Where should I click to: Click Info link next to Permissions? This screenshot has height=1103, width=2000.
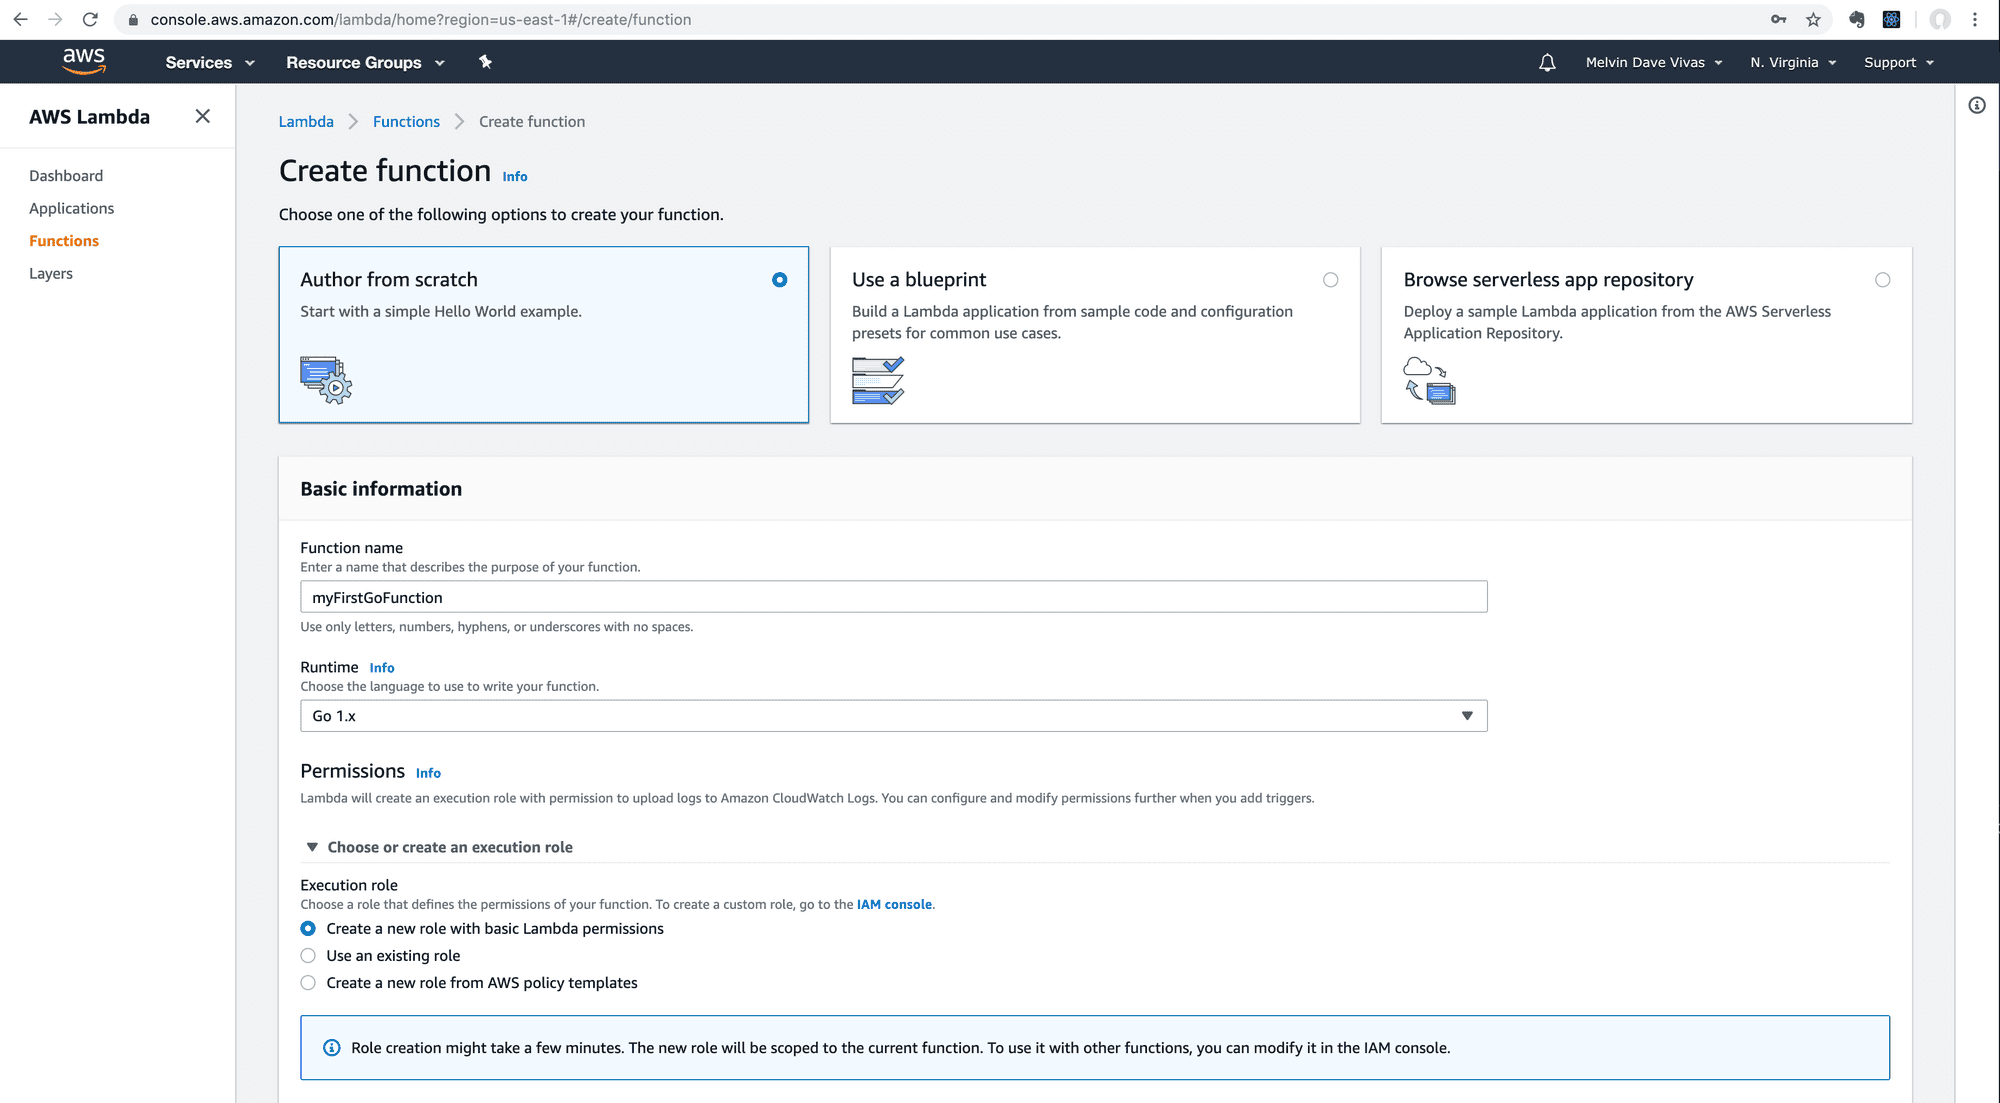pyautogui.click(x=428, y=773)
